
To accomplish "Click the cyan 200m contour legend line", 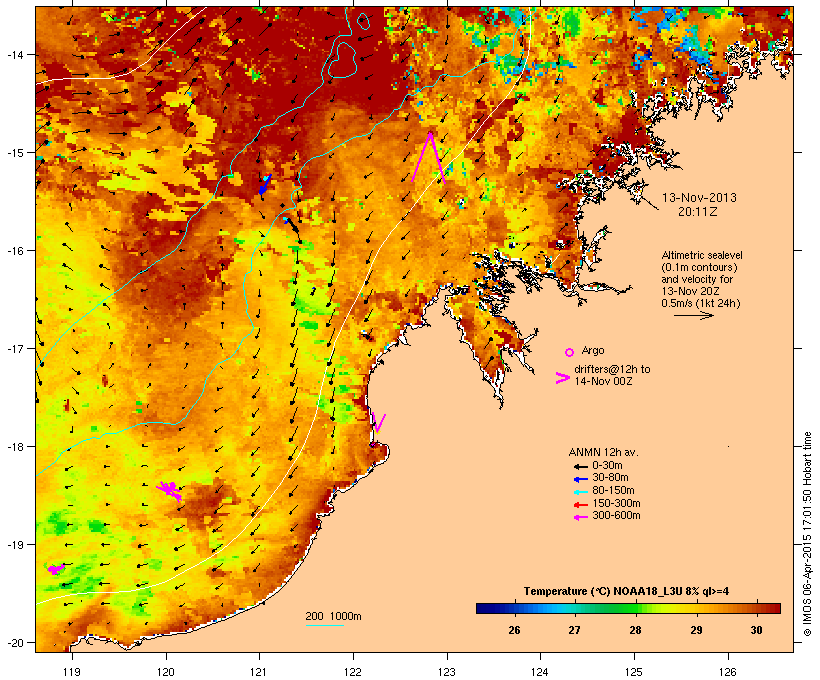I will pos(324,625).
